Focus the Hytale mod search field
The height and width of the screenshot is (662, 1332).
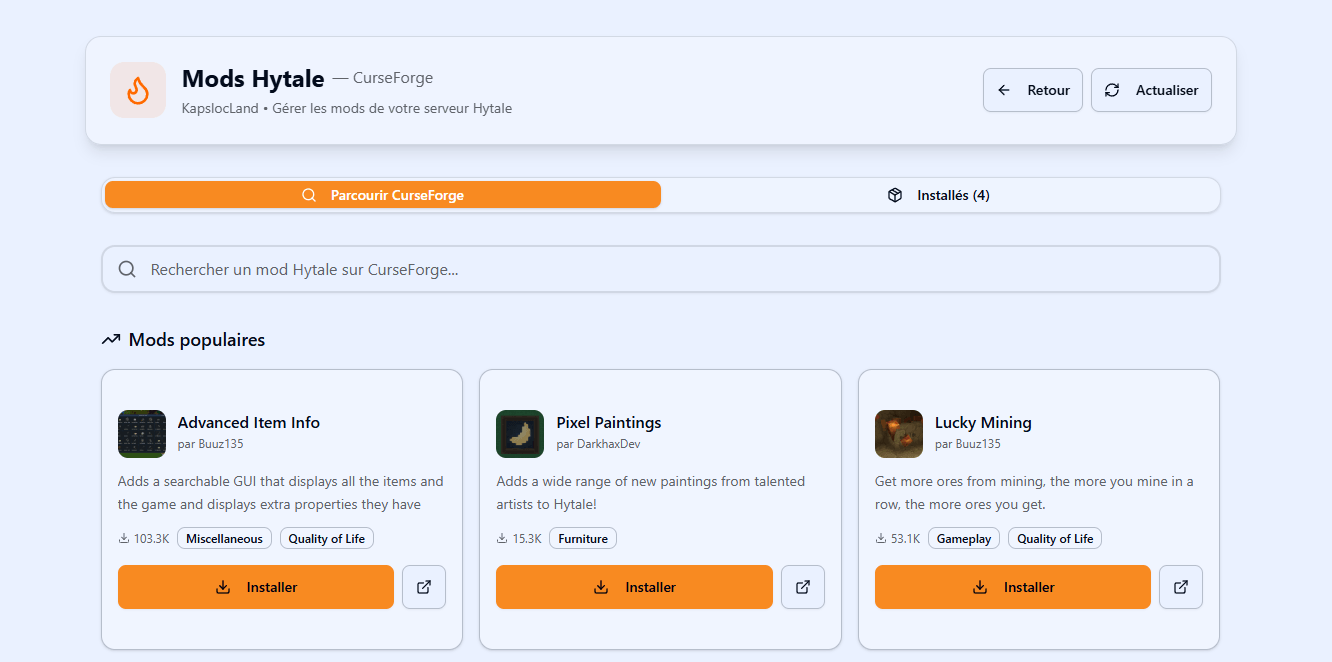point(661,269)
